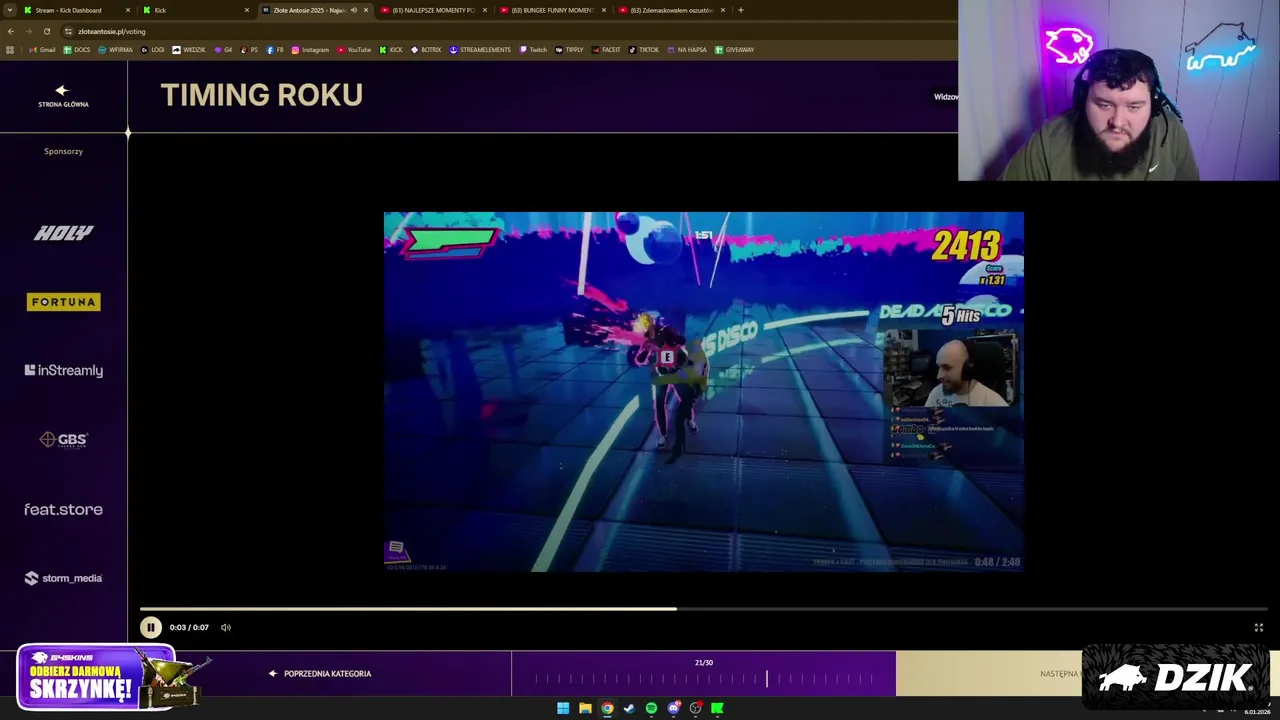This screenshot has height=720, width=1280.
Task: Go to Poprzednia Kategoria
Action: click(x=320, y=673)
